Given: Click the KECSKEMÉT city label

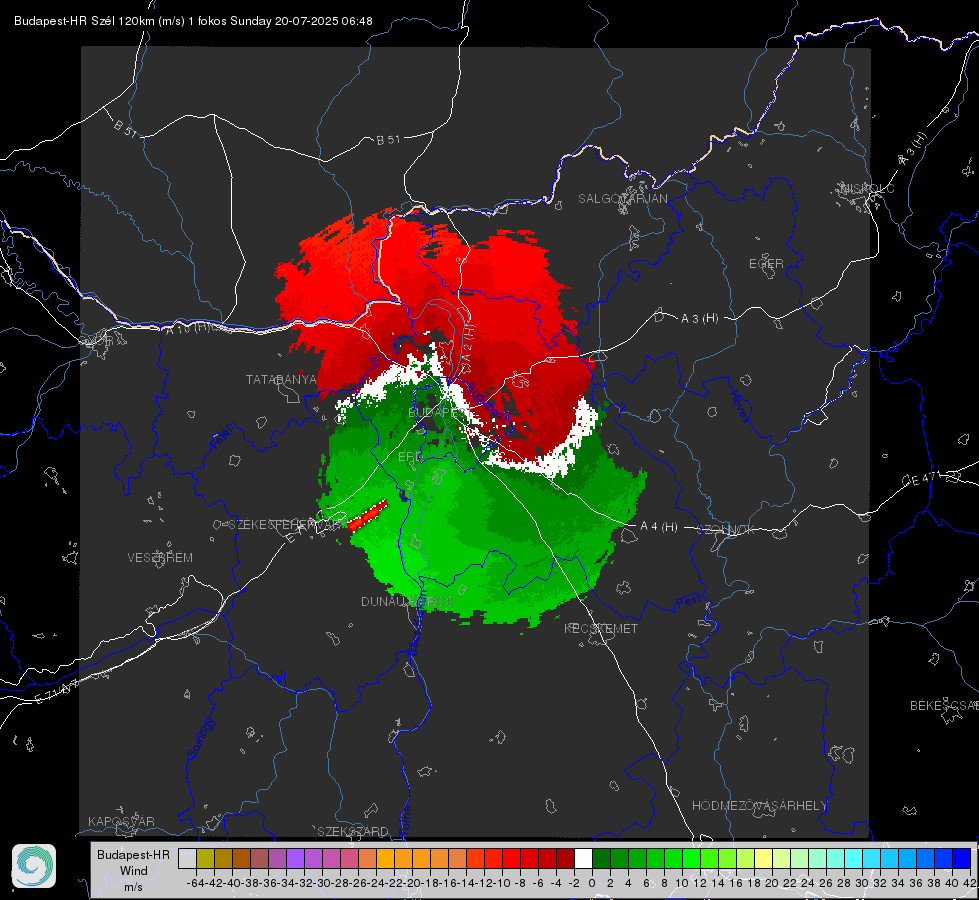Looking at the screenshot, I should 601,628.
